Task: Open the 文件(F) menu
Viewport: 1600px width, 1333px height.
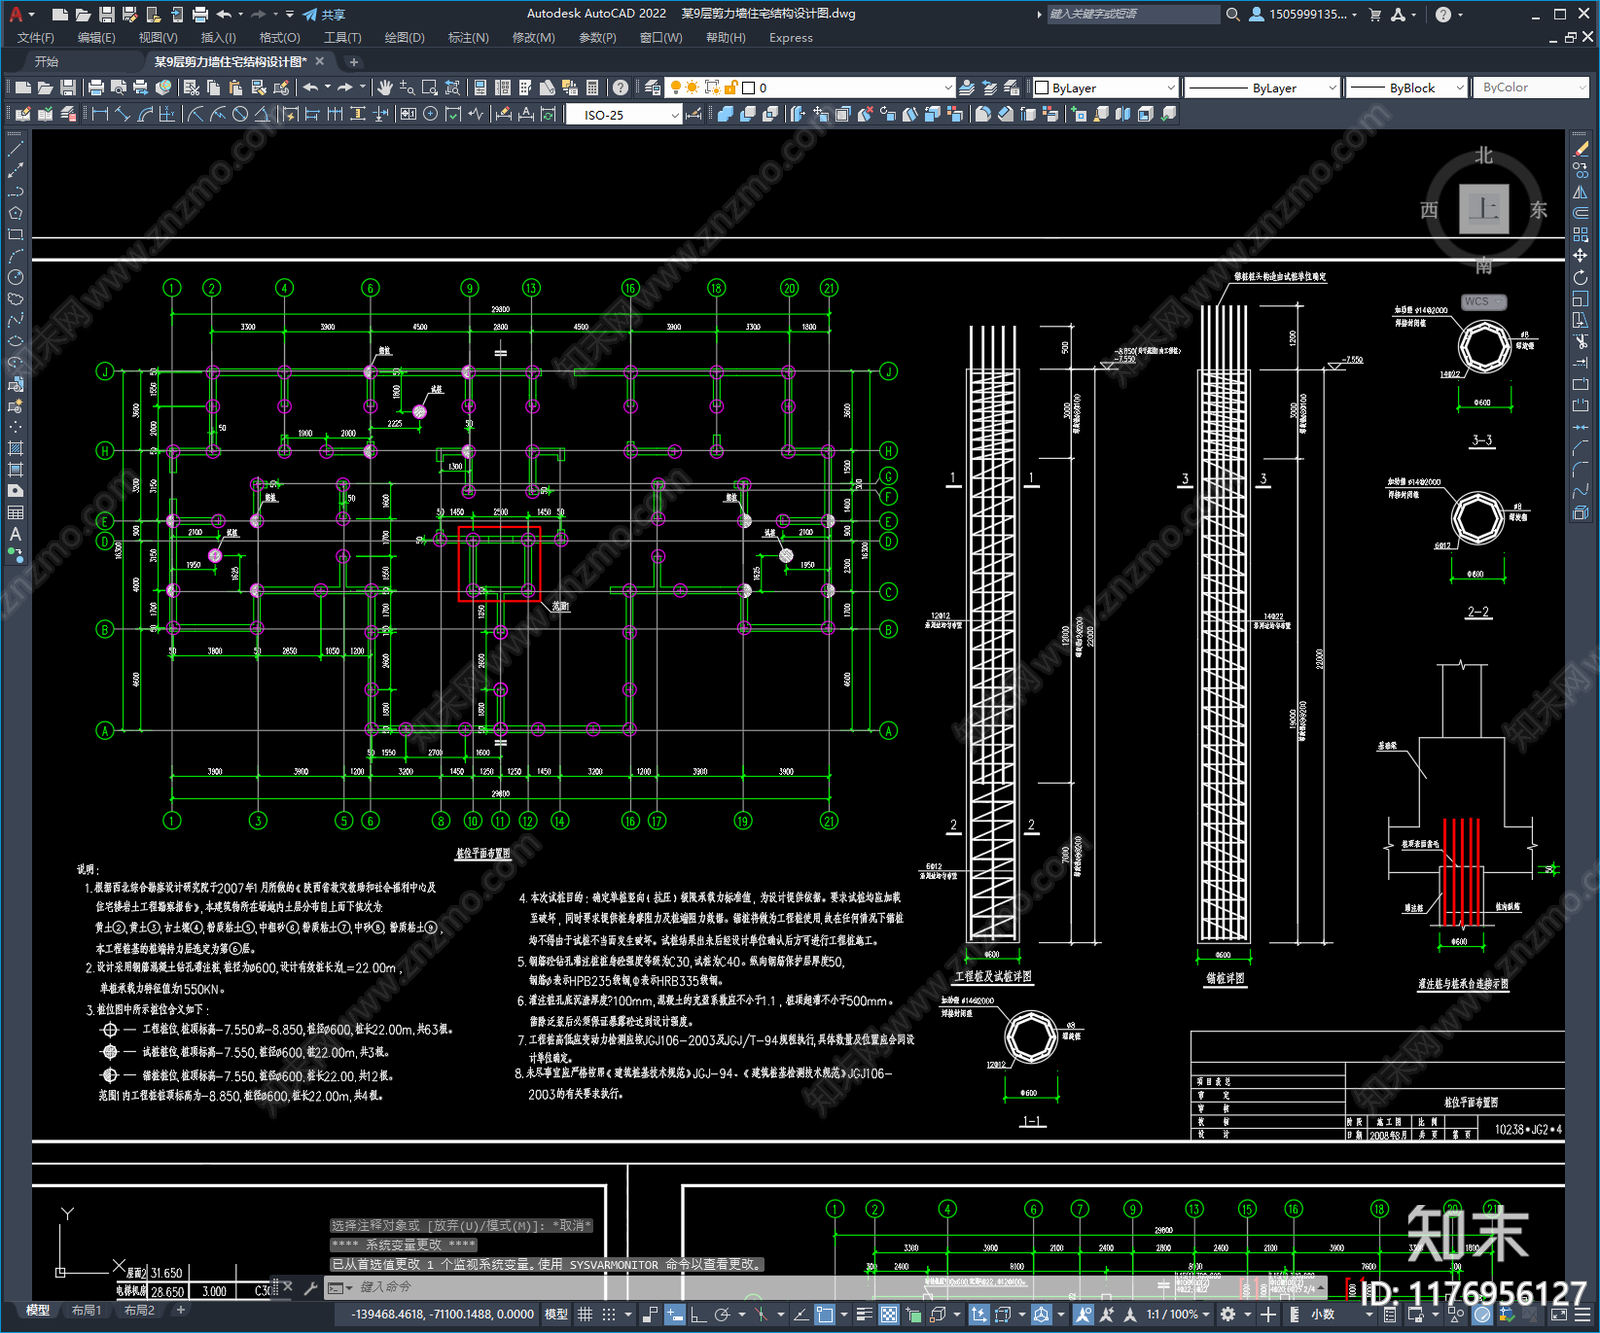Action: 36,38
